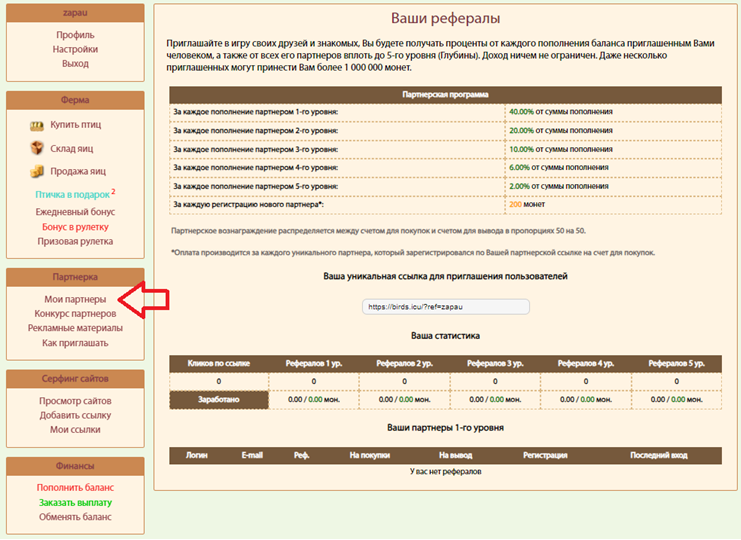Open the Профиль link

click(x=75, y=35)
